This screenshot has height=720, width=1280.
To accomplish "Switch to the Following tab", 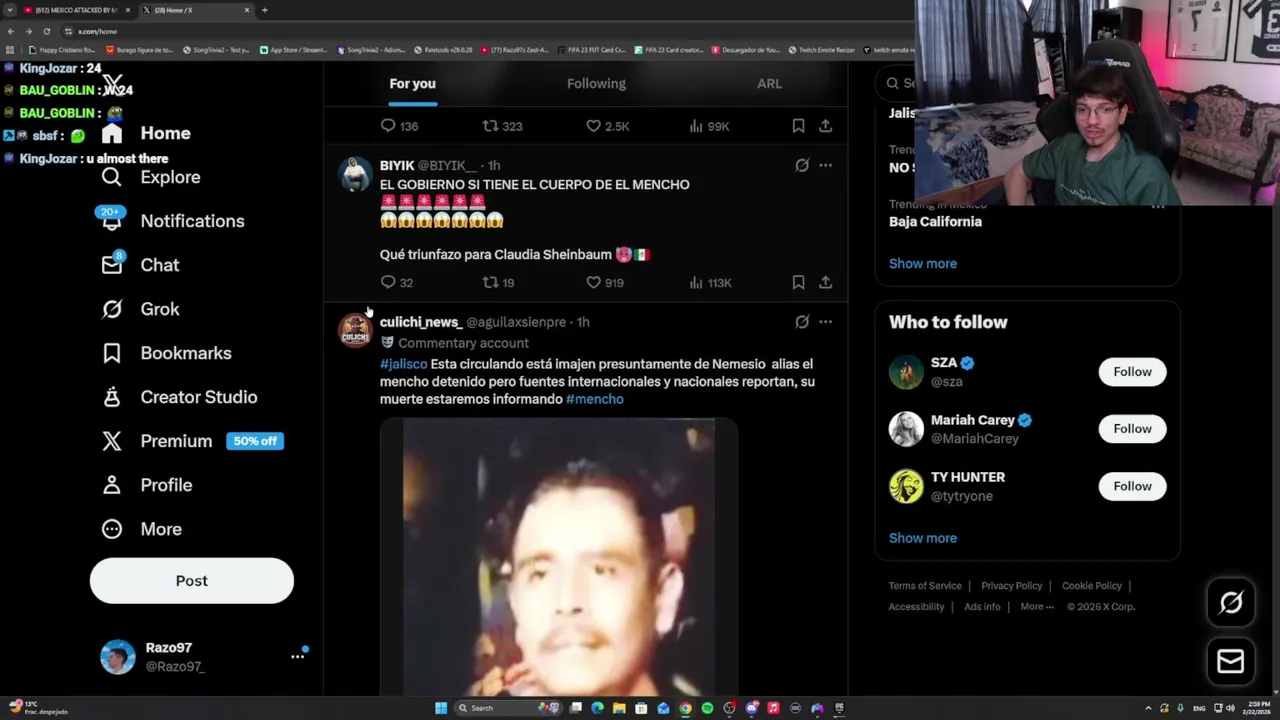I will coord(596,83).
